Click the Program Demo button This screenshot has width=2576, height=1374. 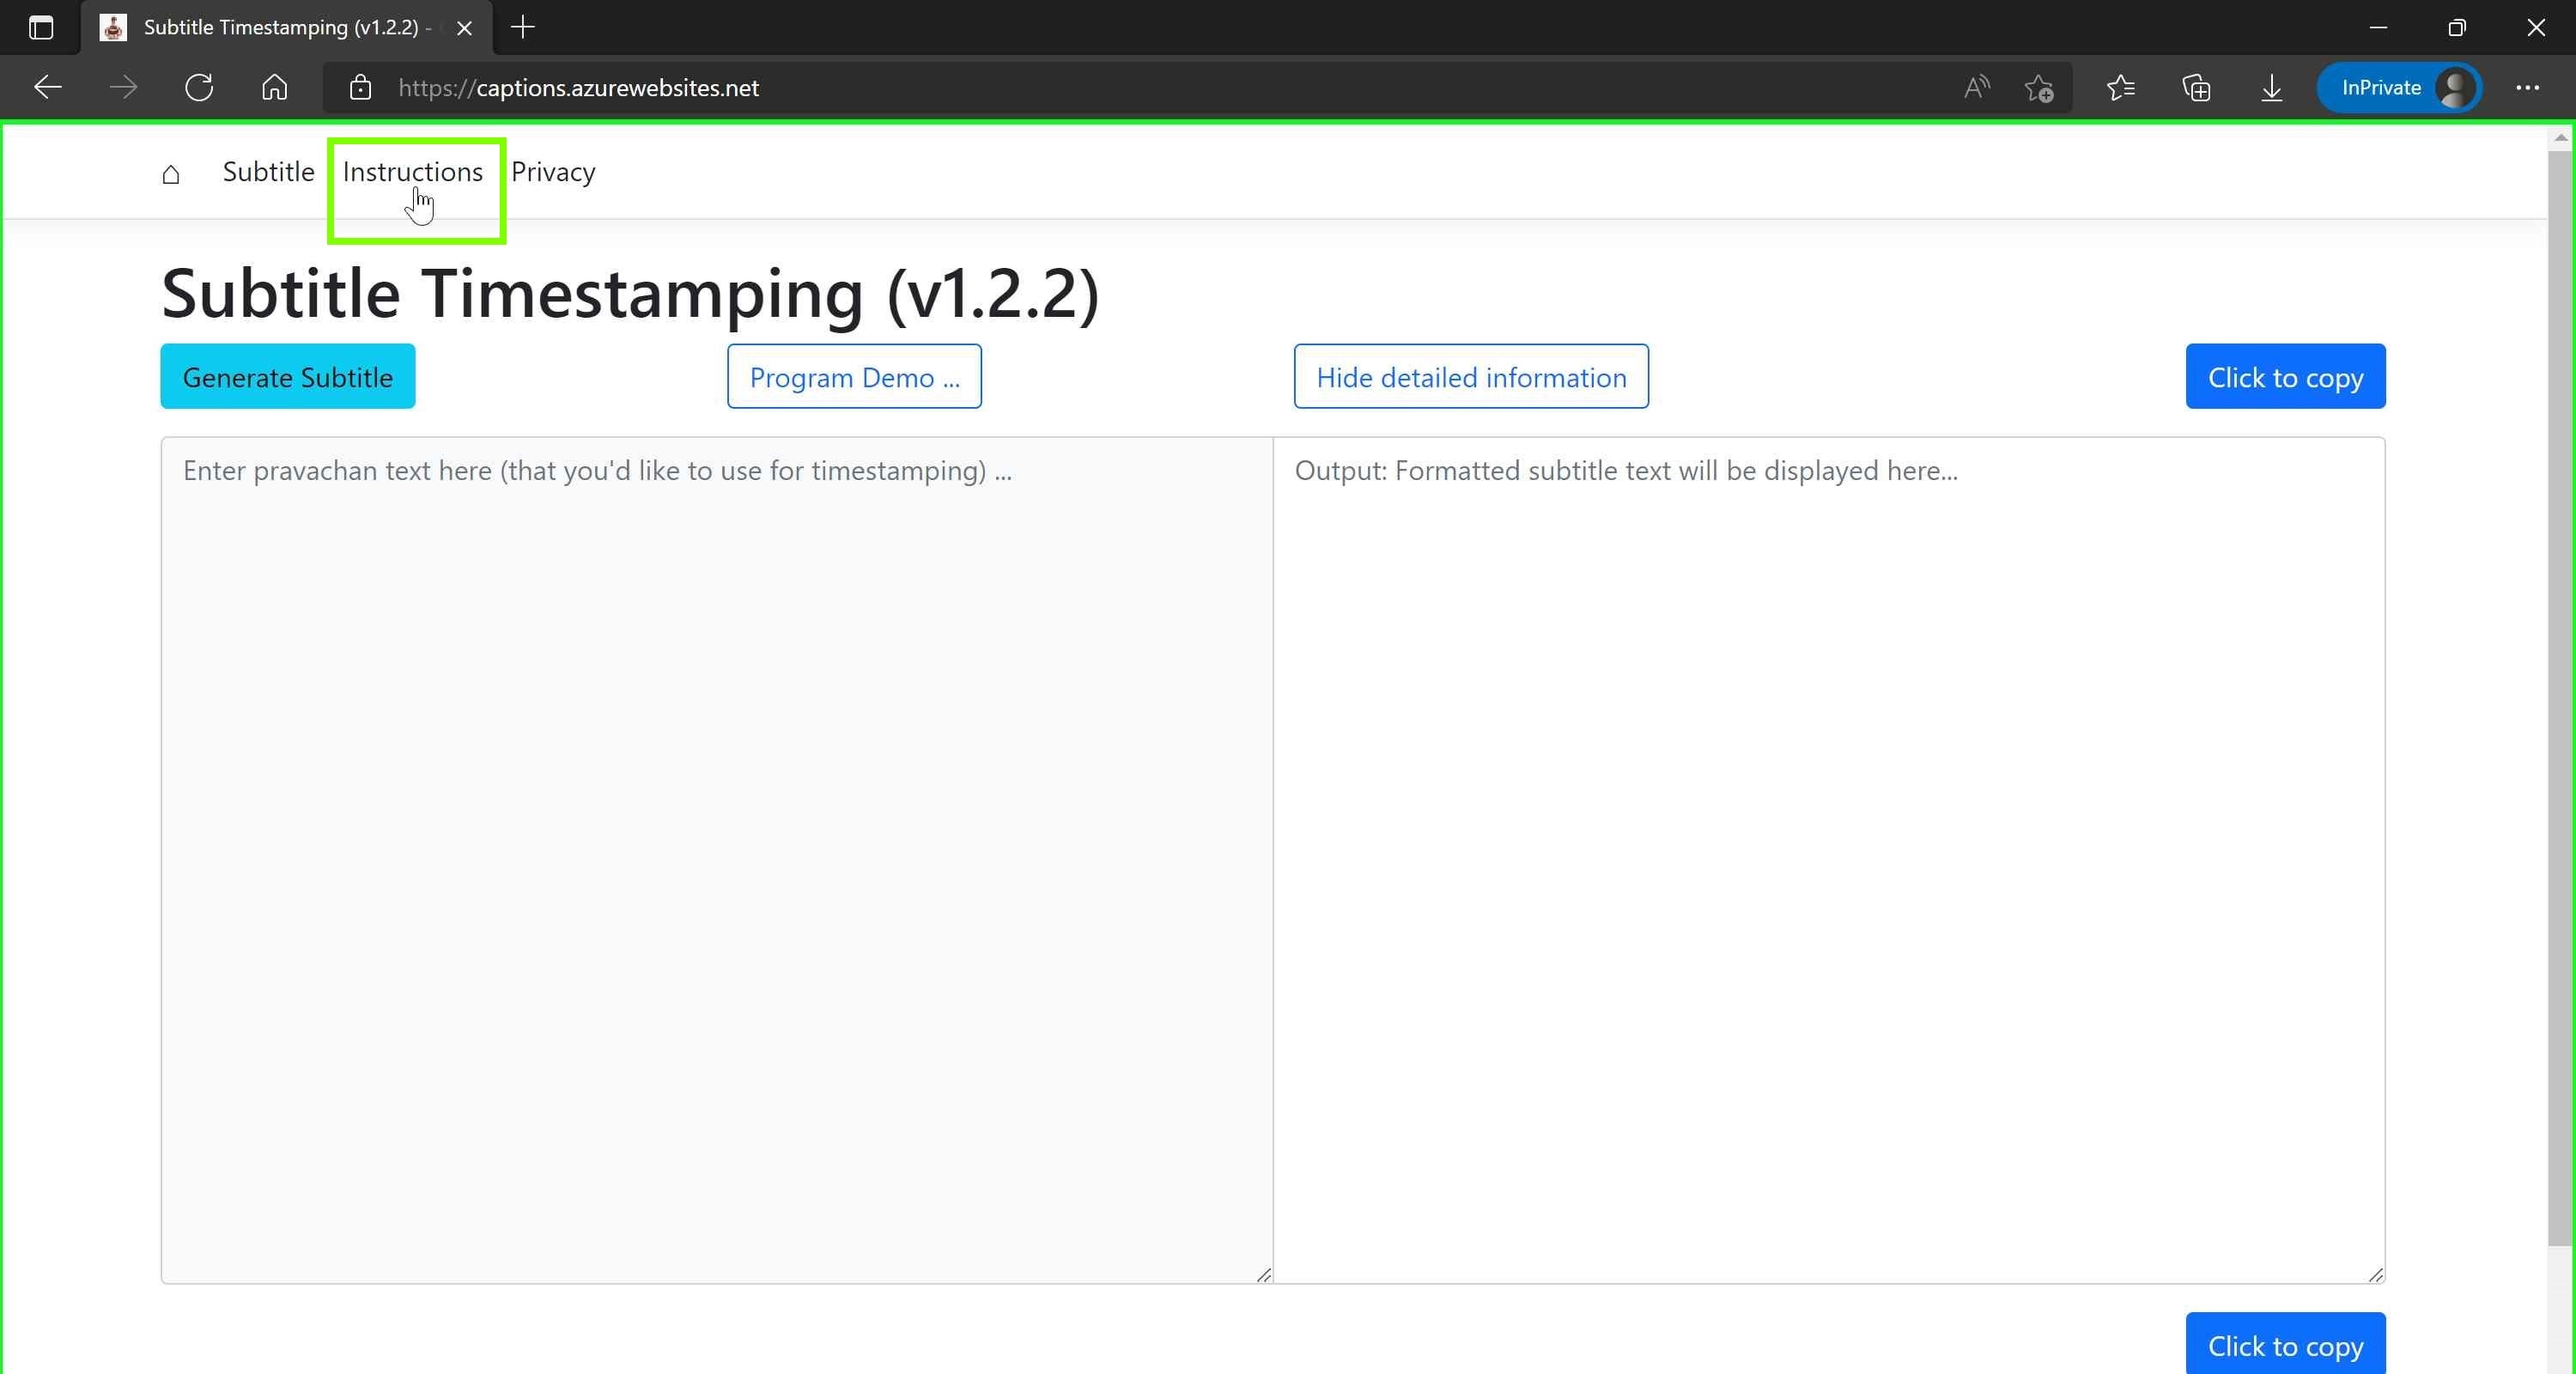pos(854,376)
